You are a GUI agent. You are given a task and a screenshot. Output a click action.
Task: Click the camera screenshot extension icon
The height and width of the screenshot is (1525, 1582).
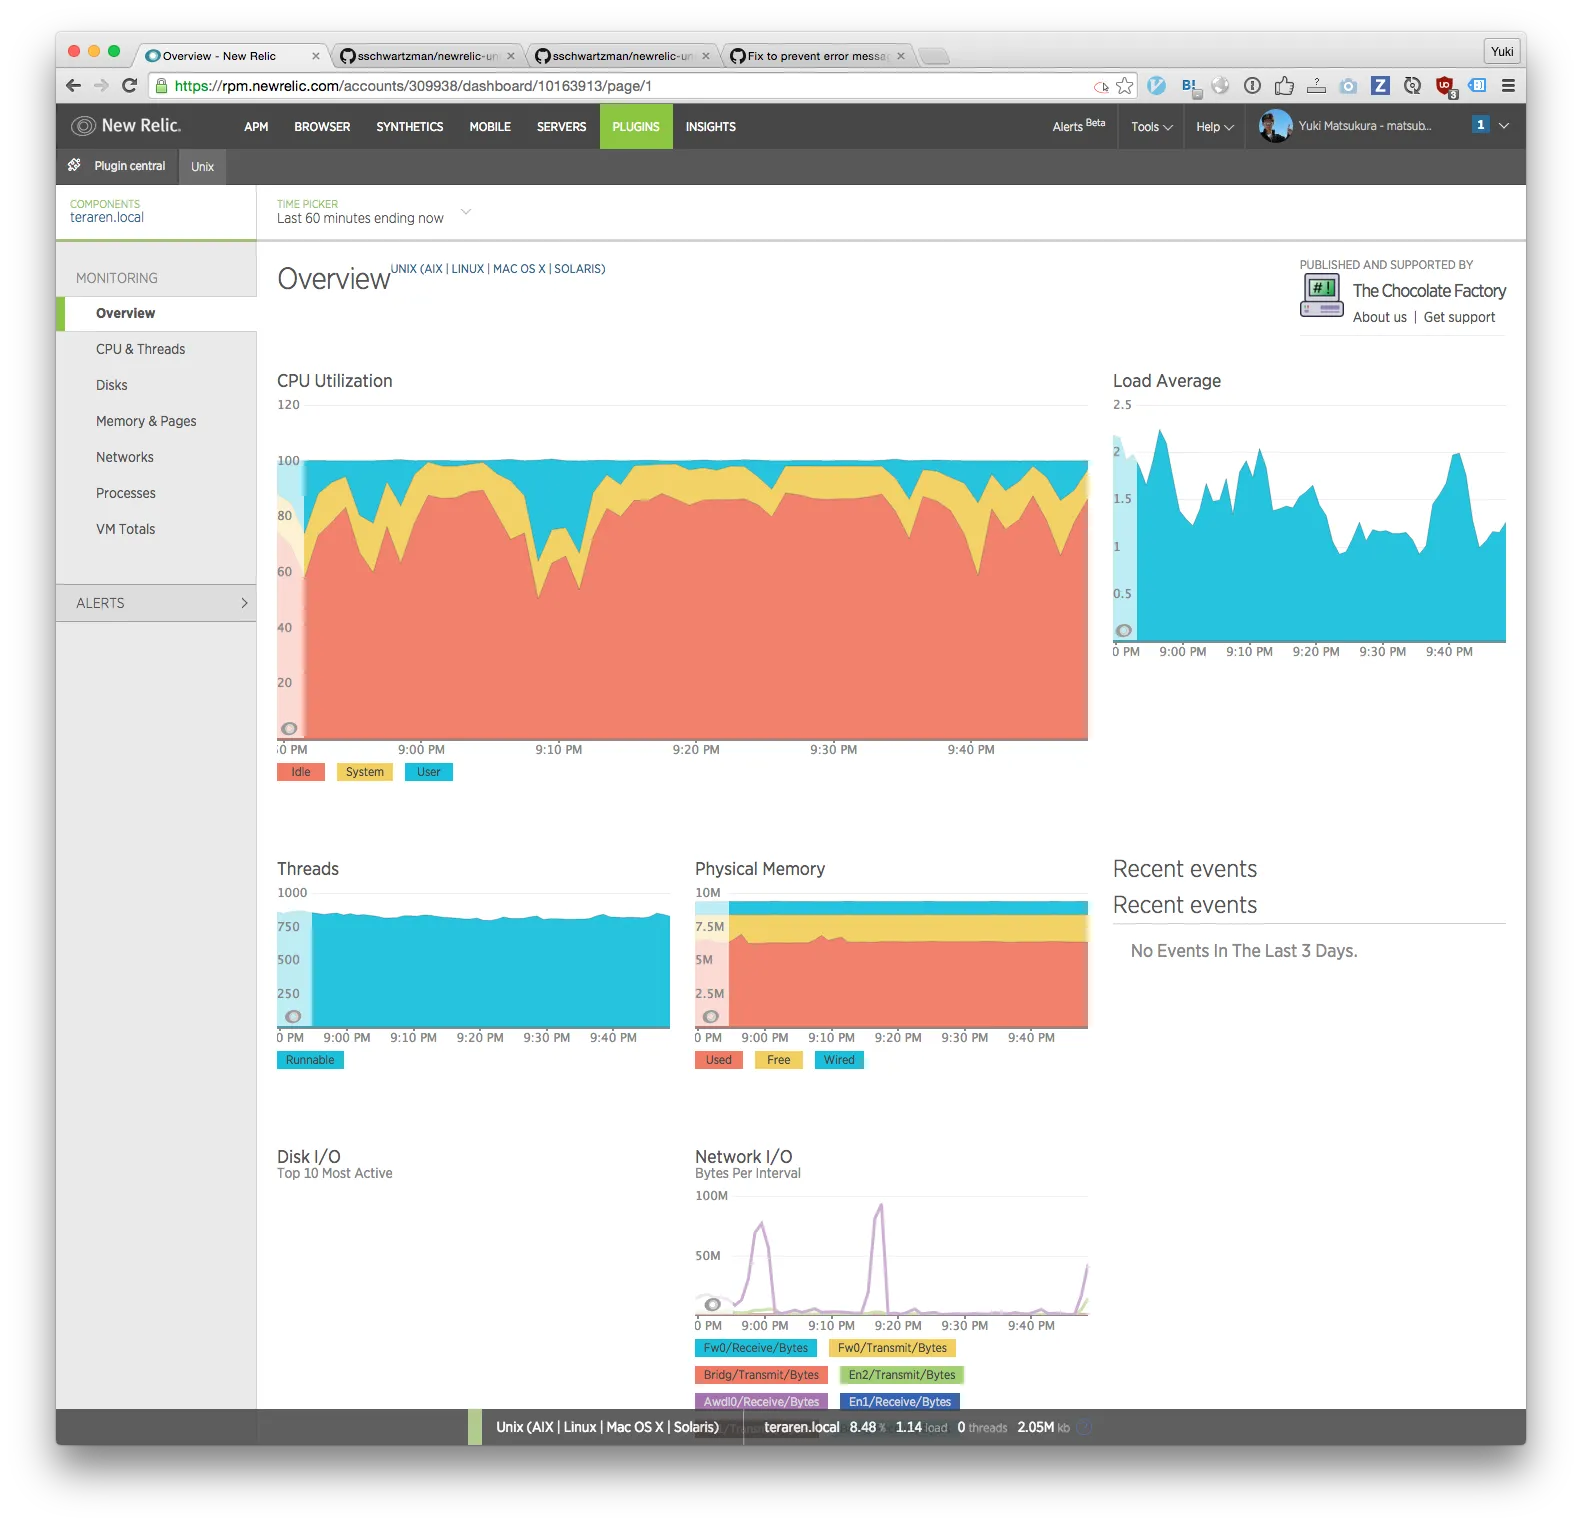[1348, 86]
